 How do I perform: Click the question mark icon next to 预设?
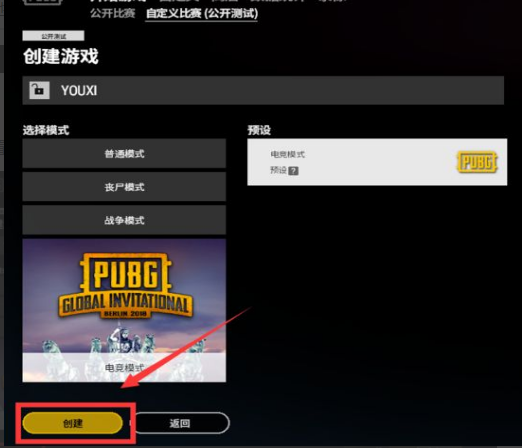(x=293, y=171)
